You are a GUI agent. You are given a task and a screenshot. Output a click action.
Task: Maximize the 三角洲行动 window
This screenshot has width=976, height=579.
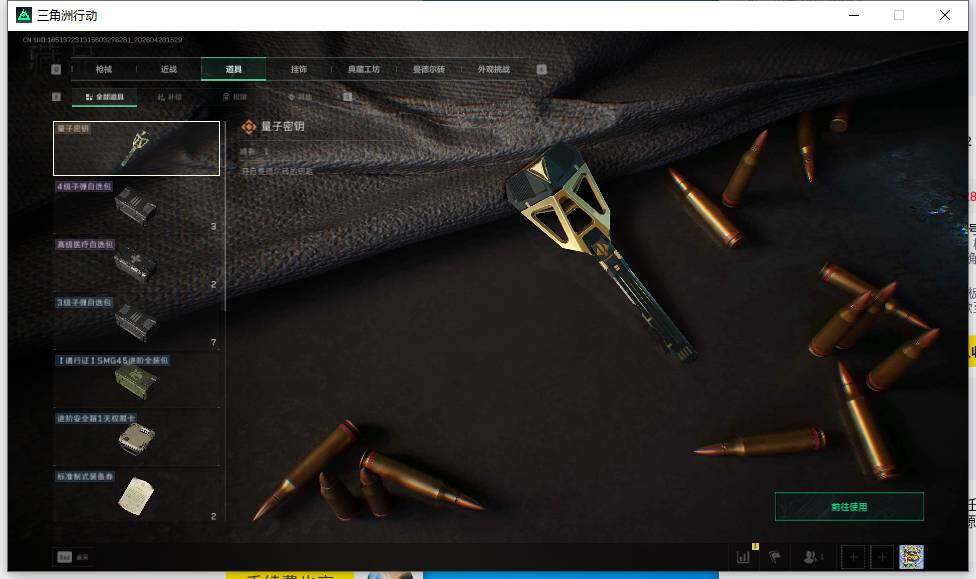pos(899,15)
